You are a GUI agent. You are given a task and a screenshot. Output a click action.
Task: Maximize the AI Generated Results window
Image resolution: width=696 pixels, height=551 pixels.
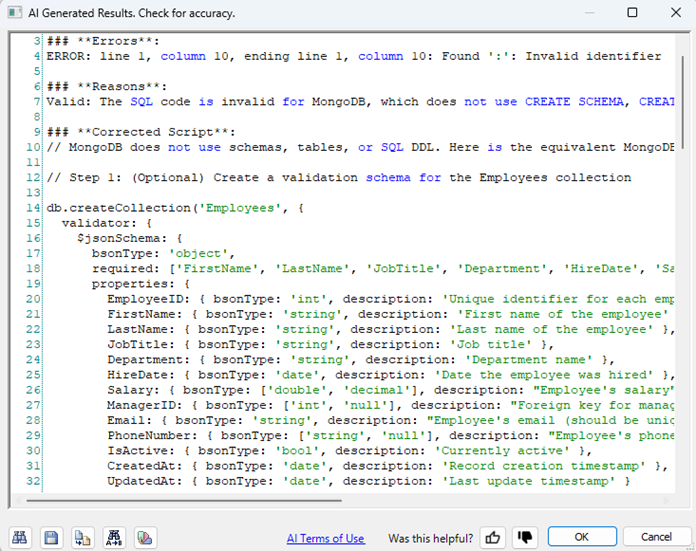[631, 13]
